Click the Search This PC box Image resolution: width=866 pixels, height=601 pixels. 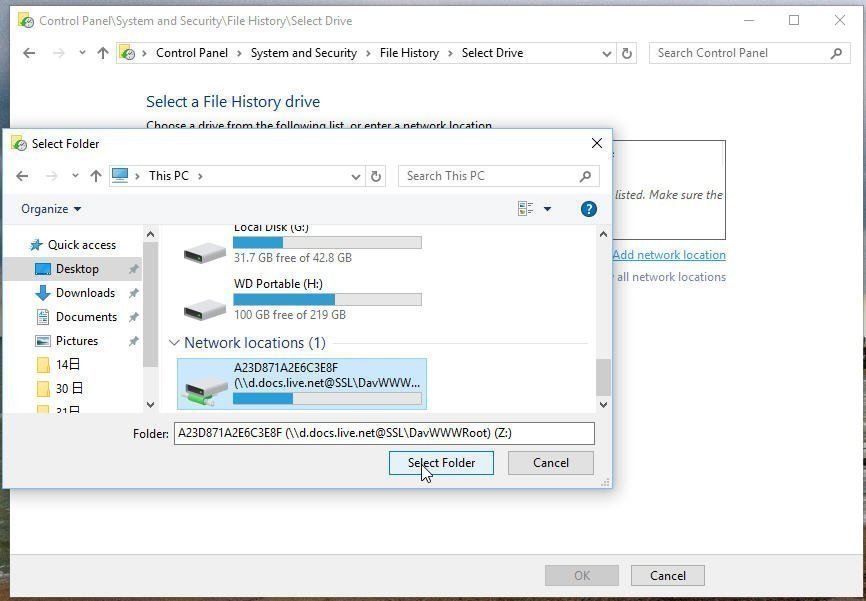click(488, 176)
